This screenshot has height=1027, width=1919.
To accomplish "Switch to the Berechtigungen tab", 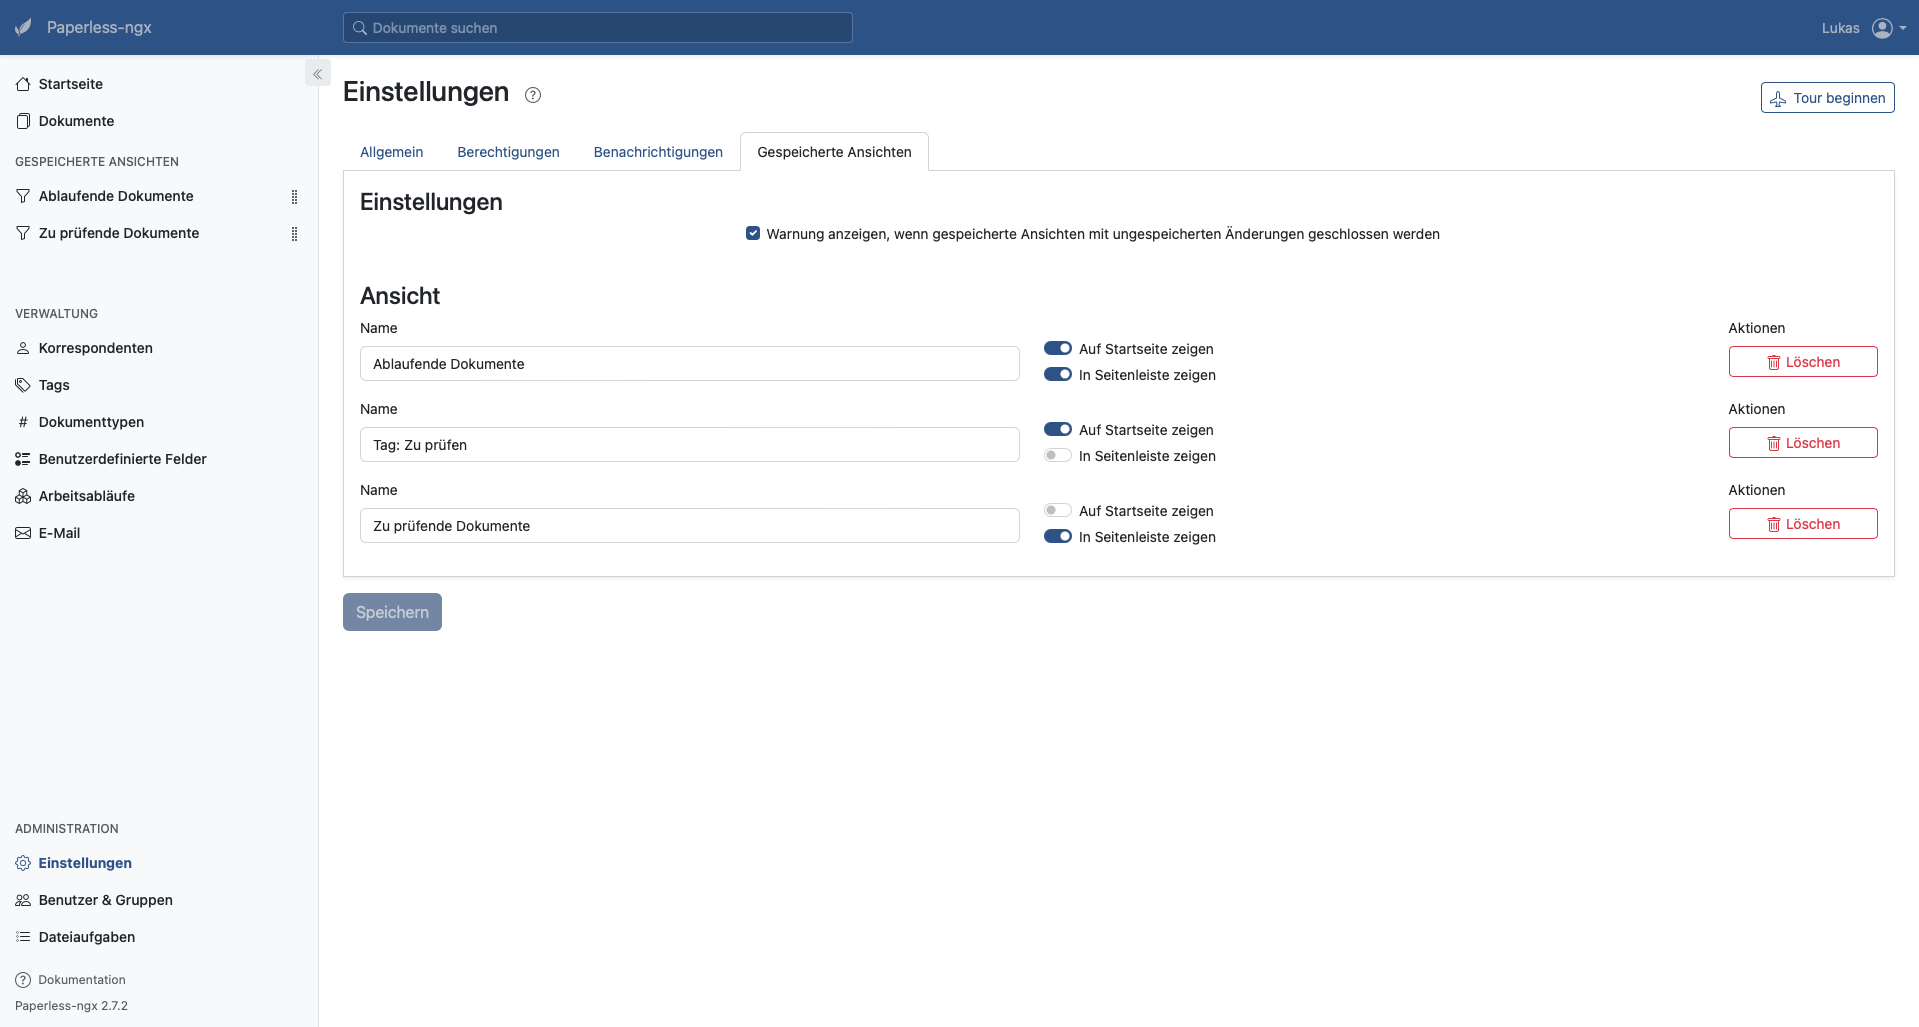I will tap(508, 152).
